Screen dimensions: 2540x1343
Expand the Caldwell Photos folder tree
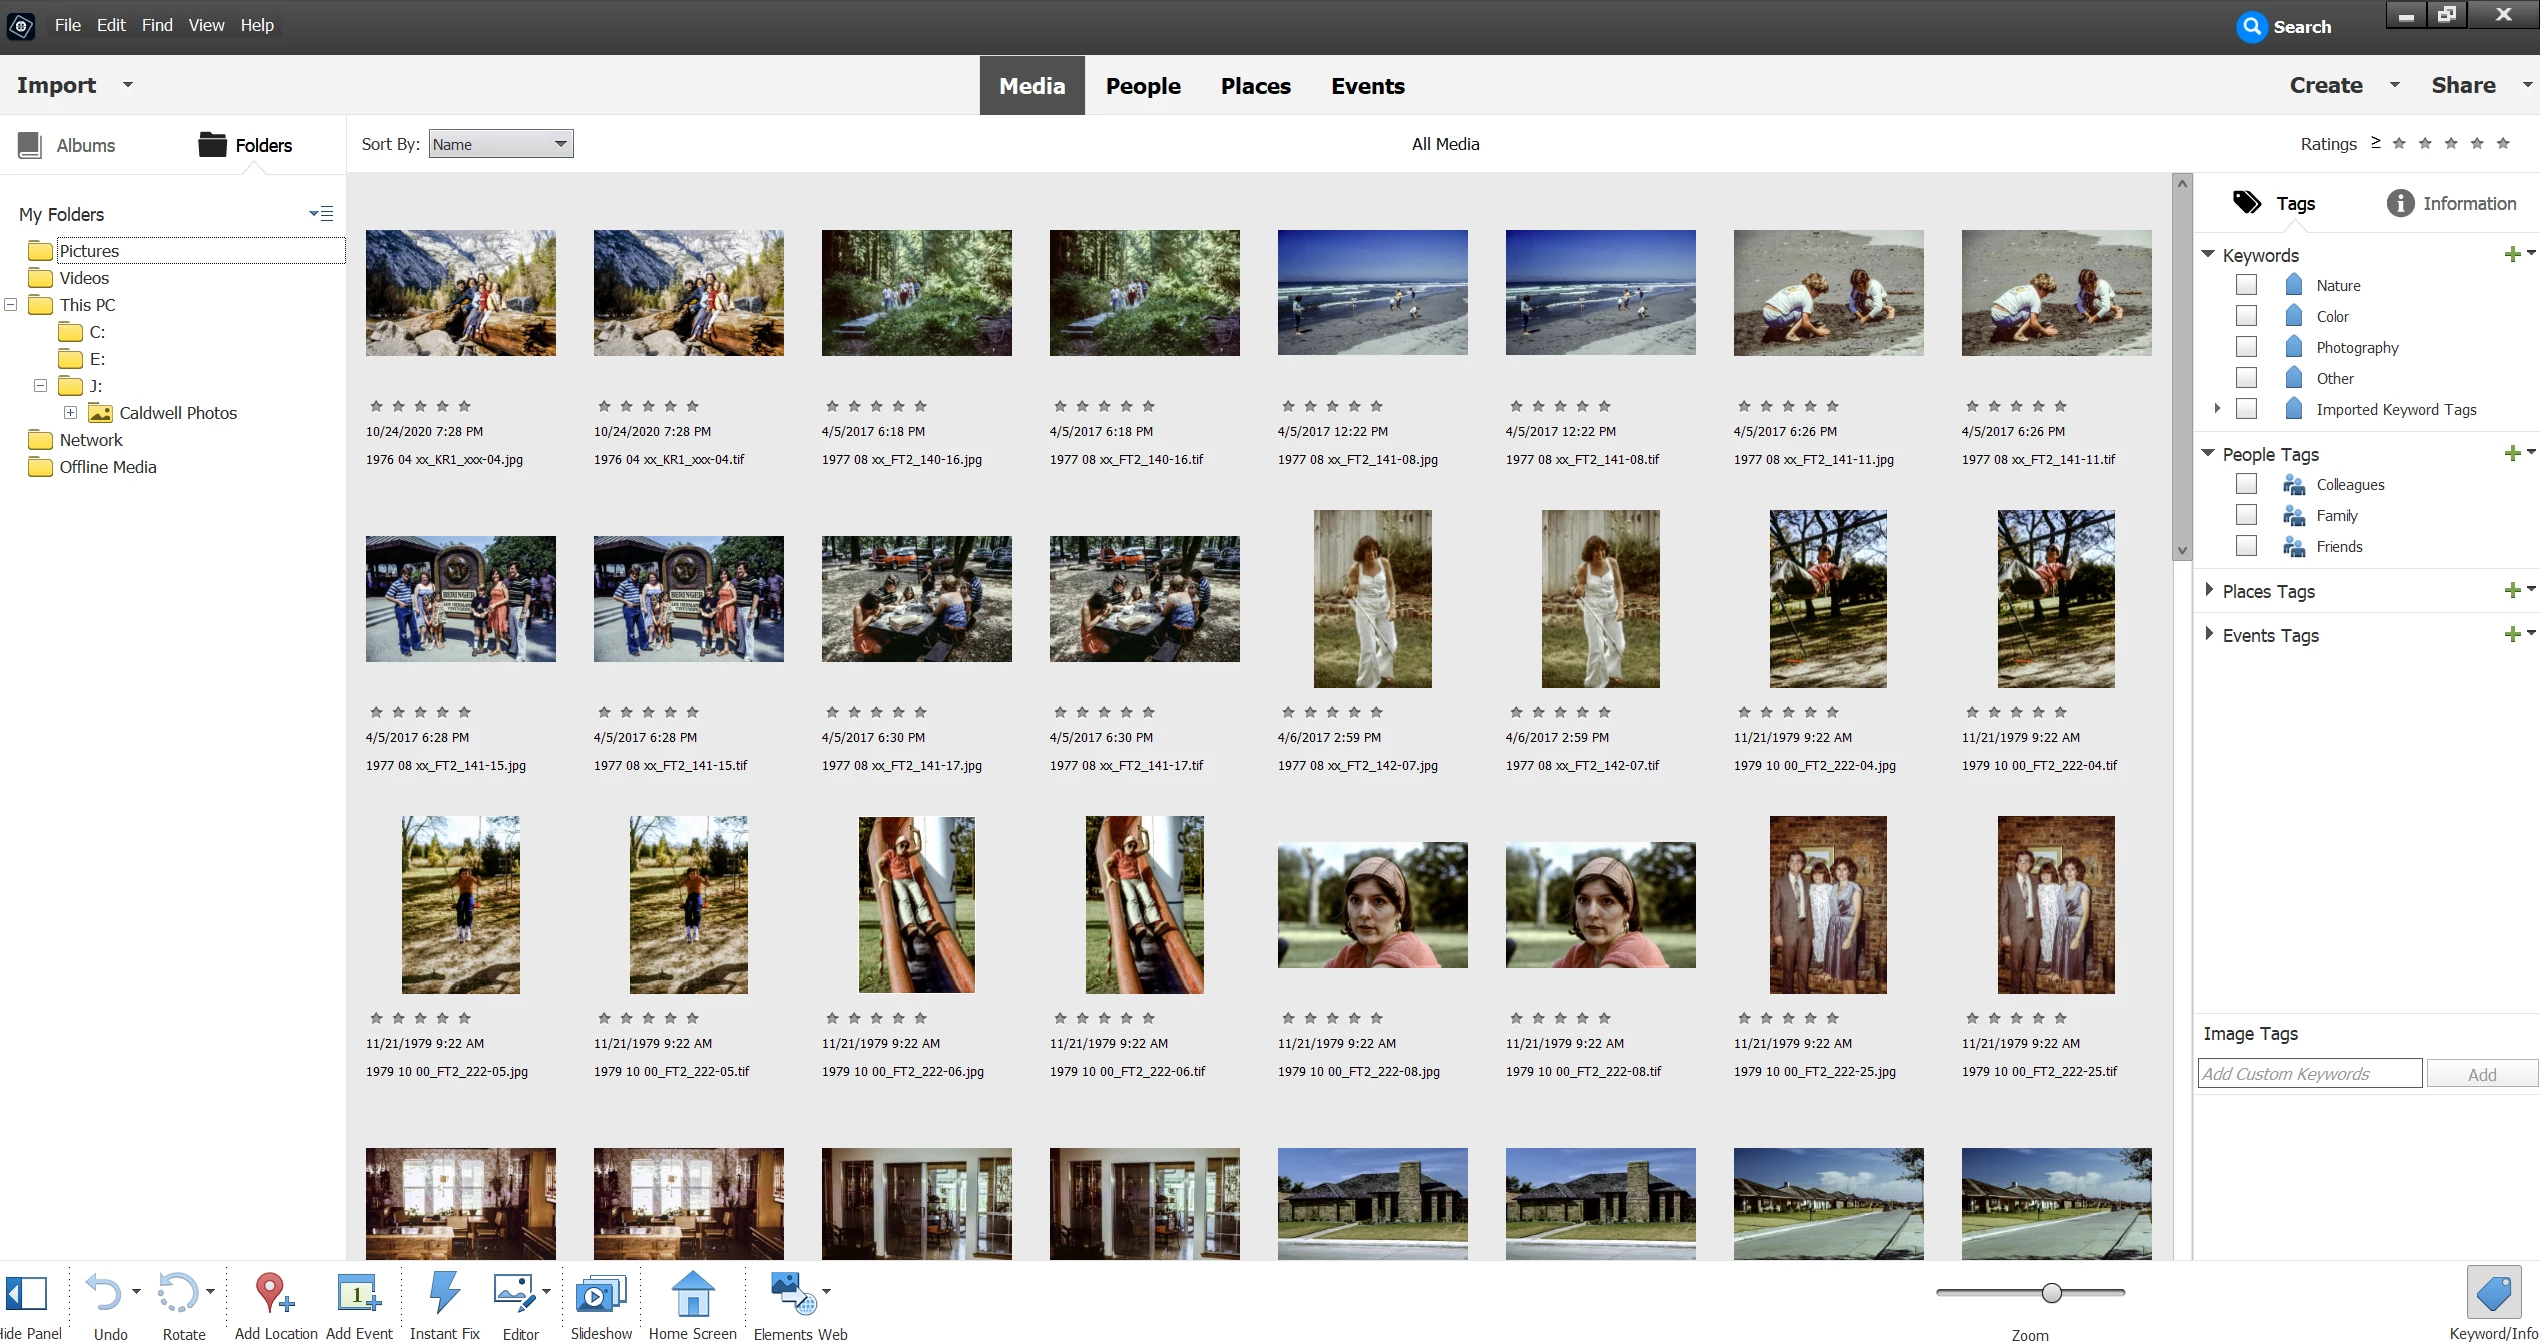tap(71, 413)
